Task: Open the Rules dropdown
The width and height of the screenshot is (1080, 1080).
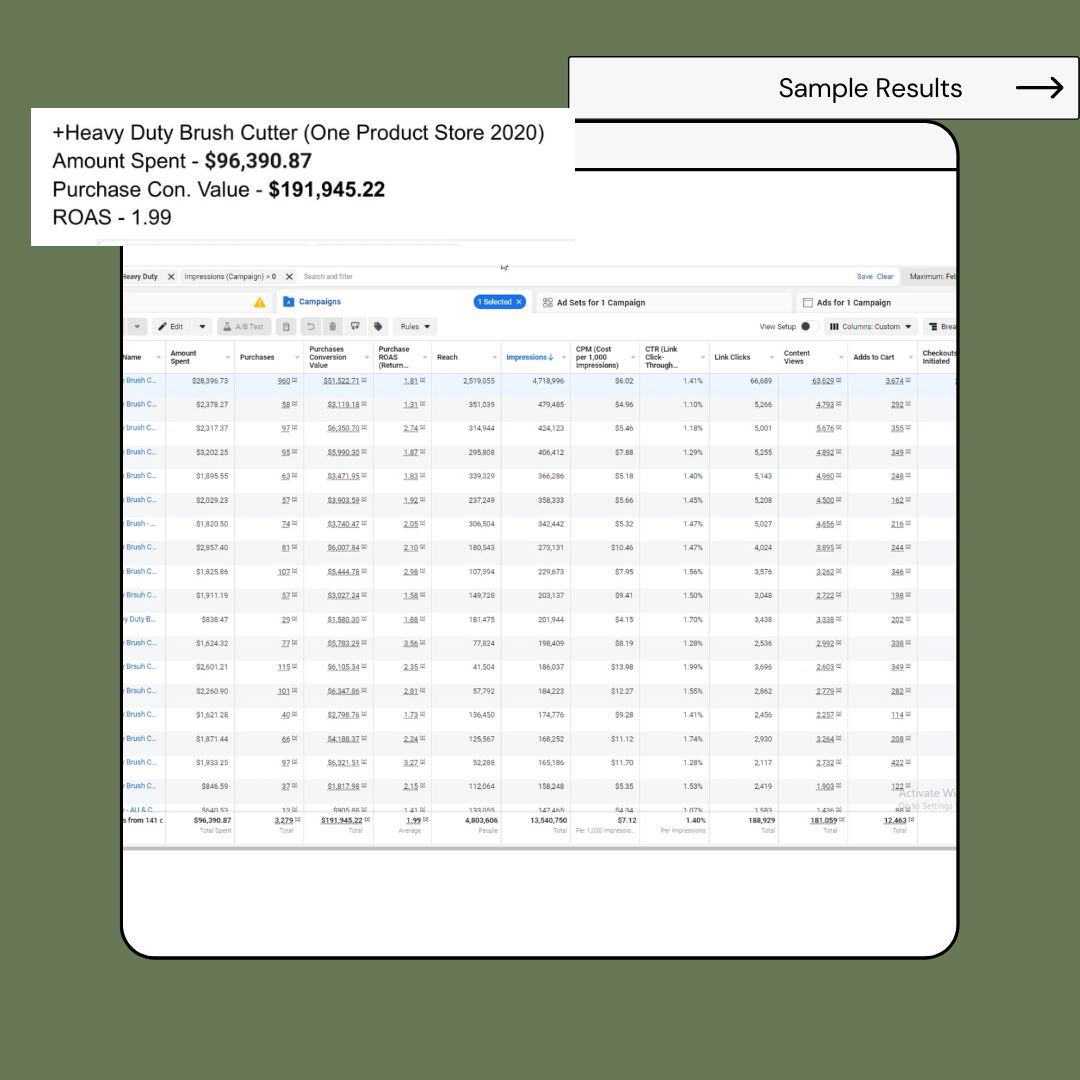Action: pyautogui.click(x=415, y=326)
